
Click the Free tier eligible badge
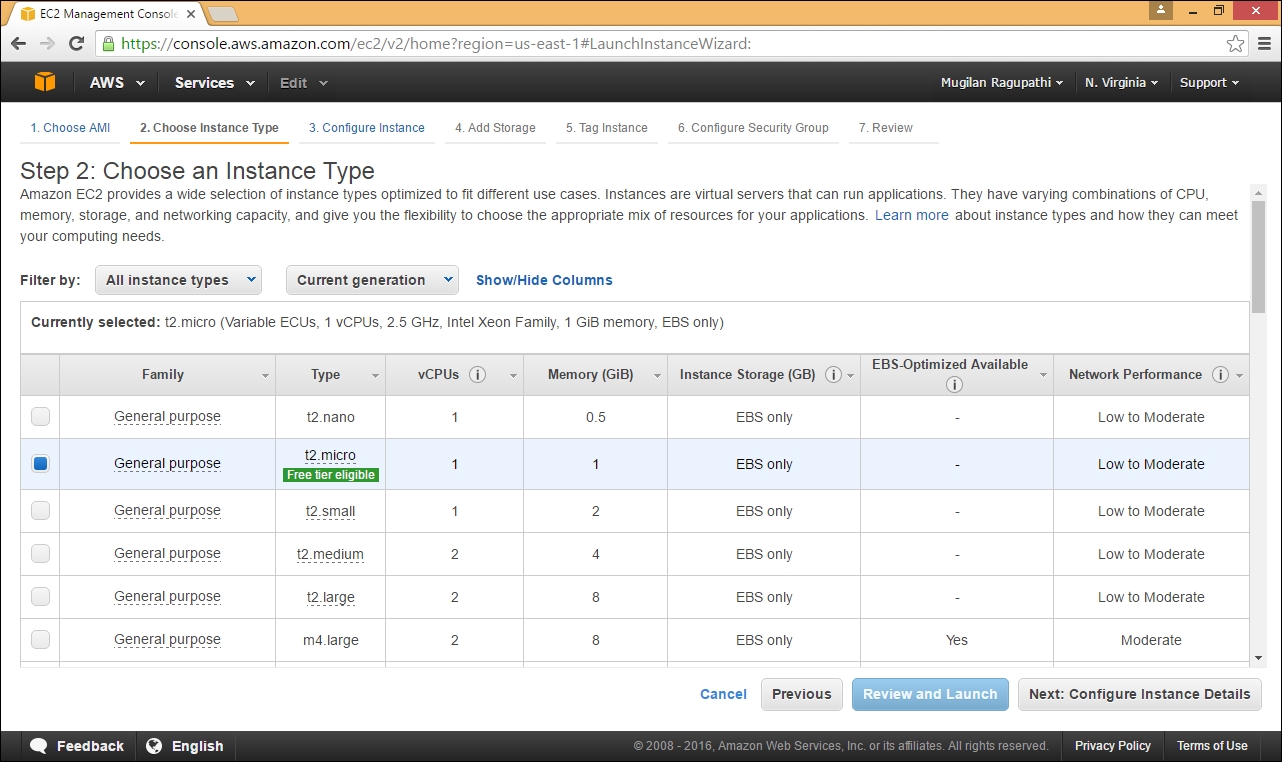pos(331,475)
